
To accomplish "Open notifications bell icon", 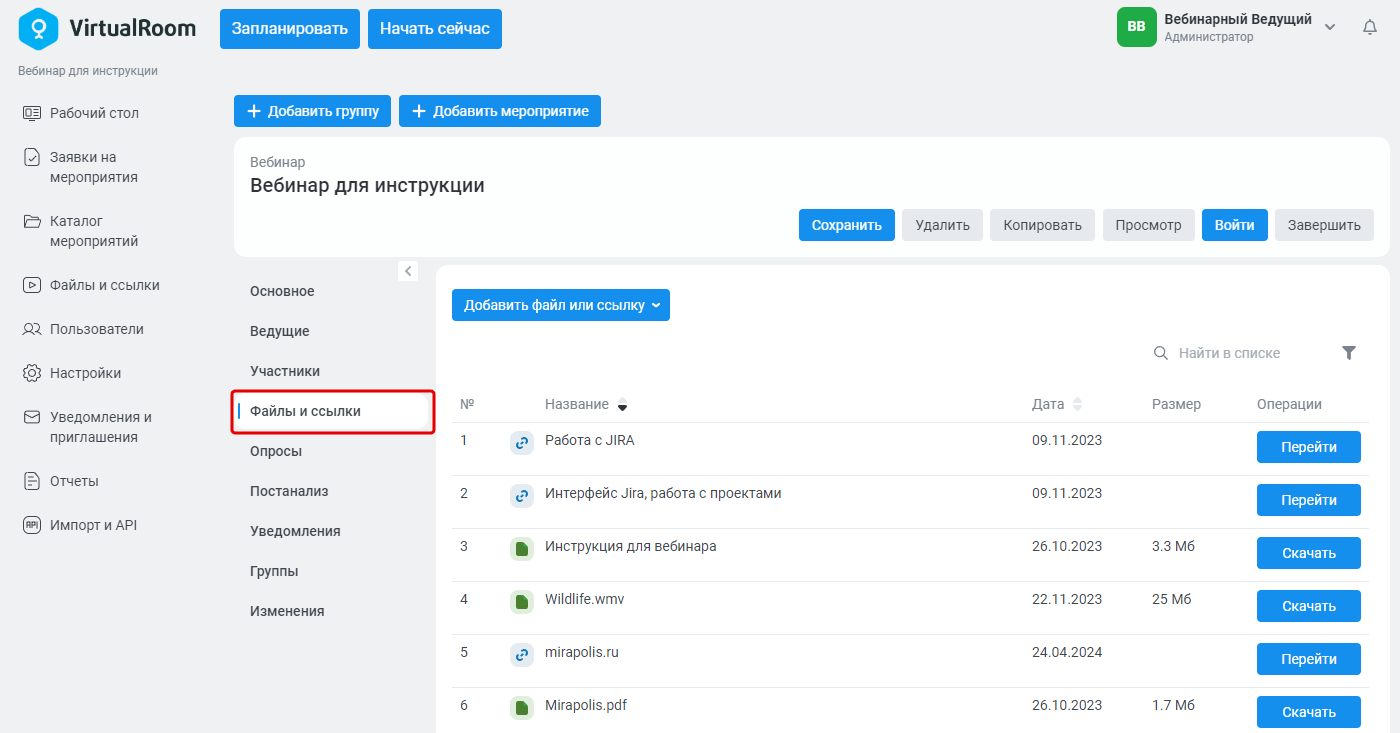I will click(x=1370, y=27).
